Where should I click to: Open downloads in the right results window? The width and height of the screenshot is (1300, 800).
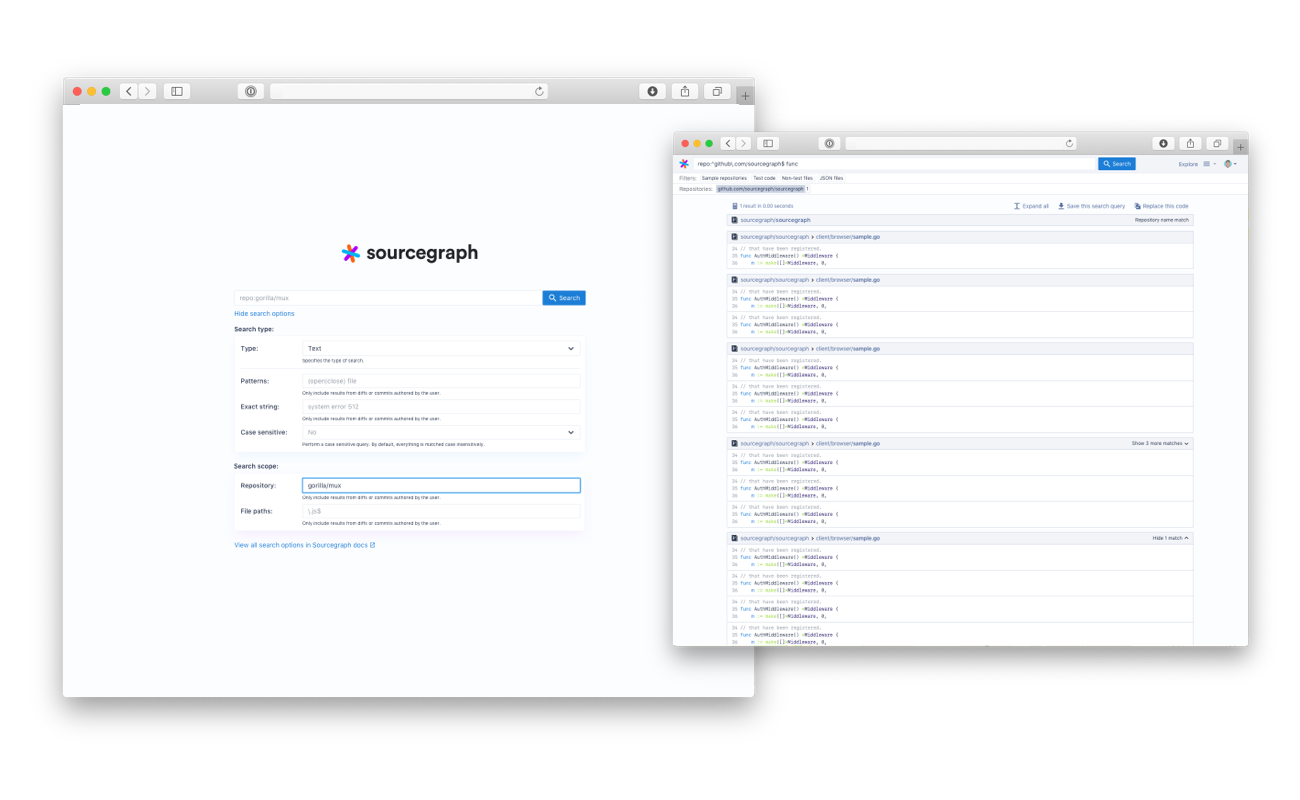click(1164, 144)
